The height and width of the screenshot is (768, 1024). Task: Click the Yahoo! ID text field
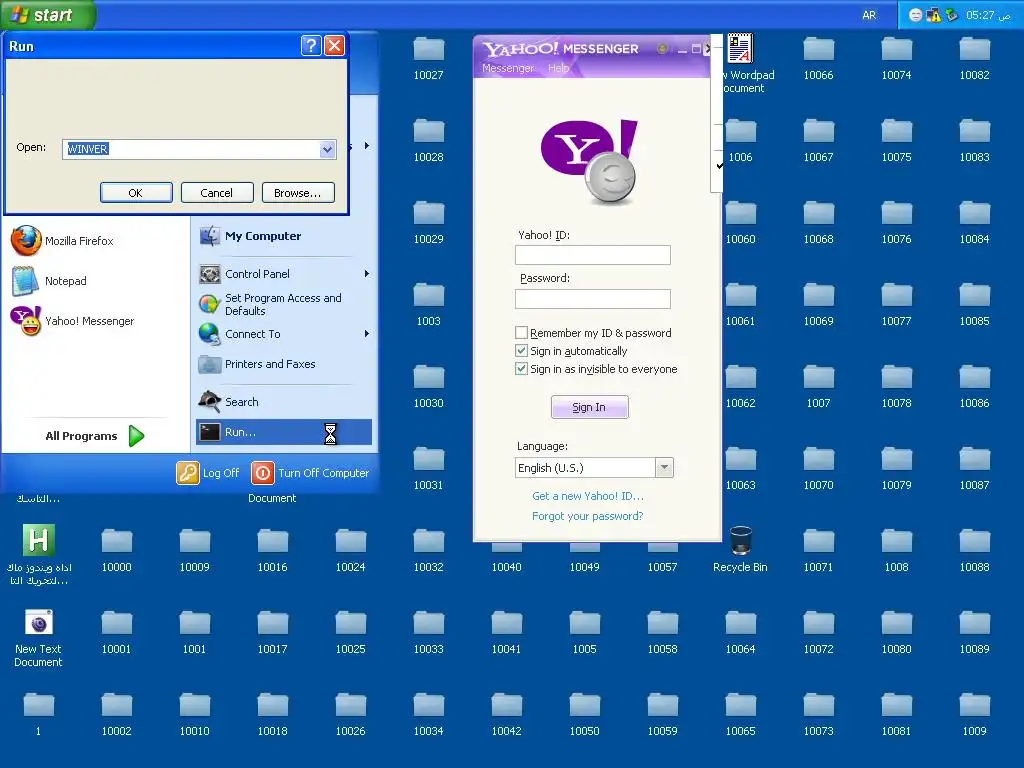pos(592,255)
